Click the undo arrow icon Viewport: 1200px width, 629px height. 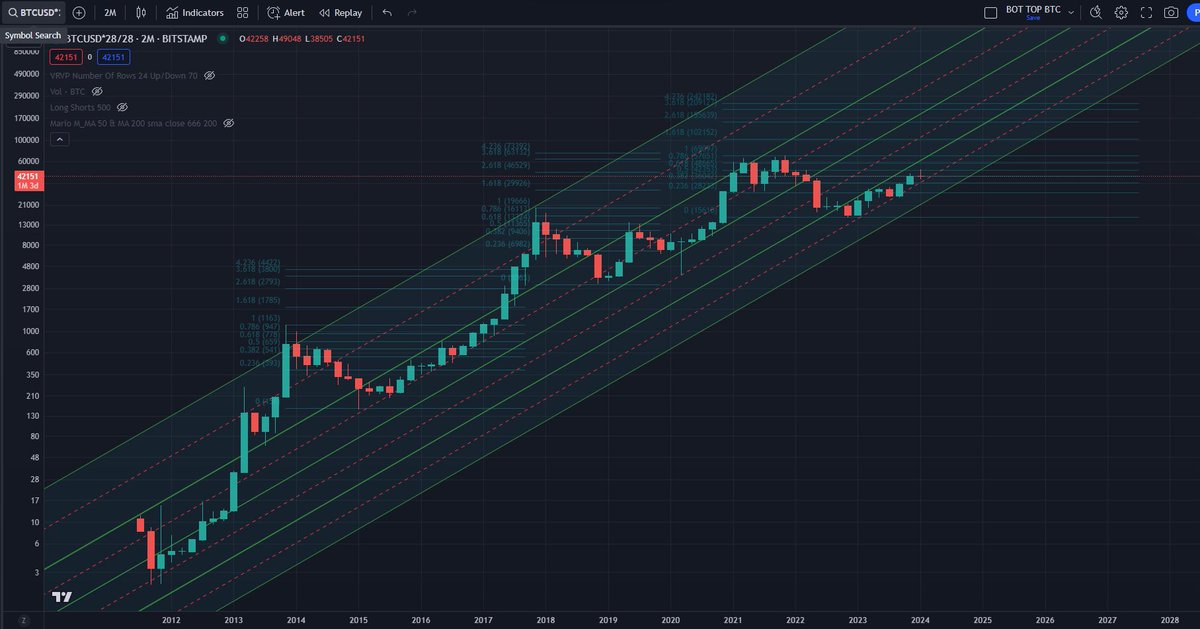[x=388, y=13]
